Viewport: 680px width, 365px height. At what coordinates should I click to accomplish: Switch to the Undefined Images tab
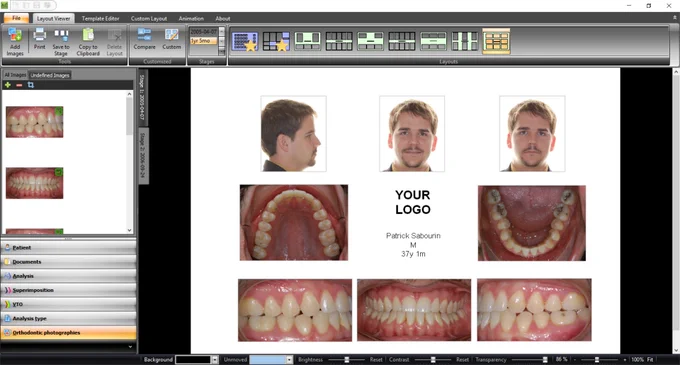point(50,75)
